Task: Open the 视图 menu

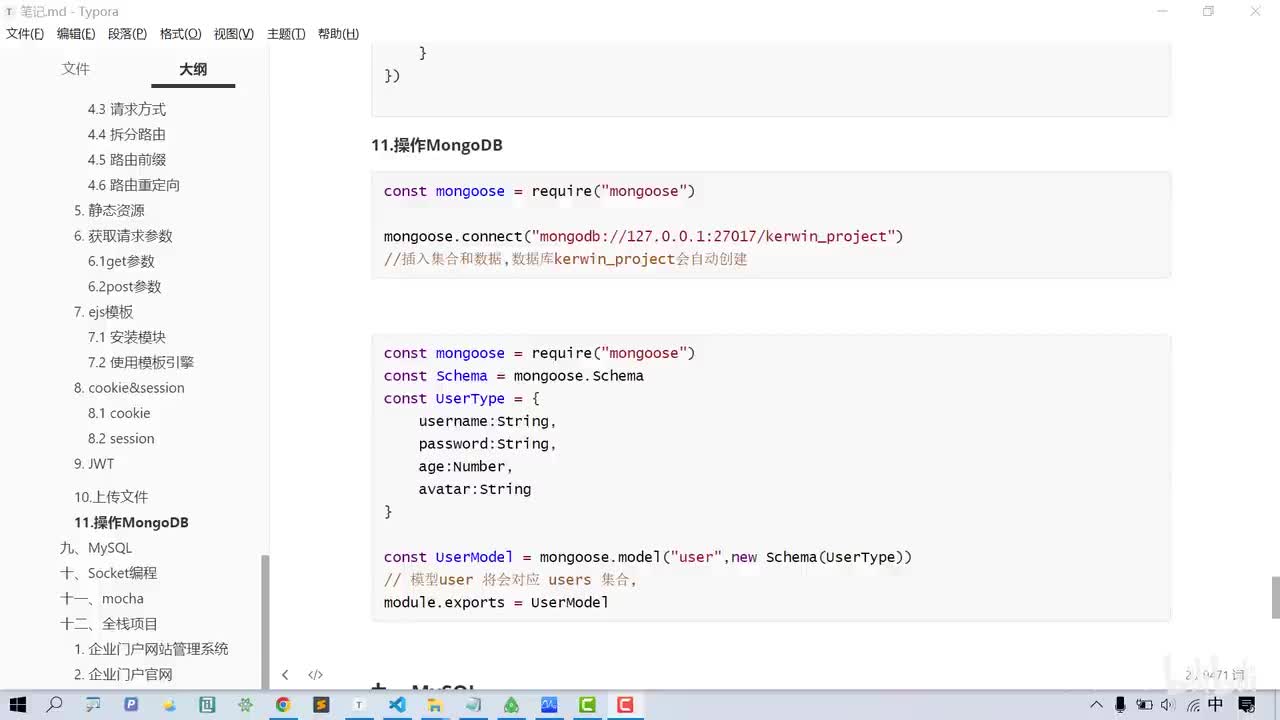Action: click(x=233, y=34)
